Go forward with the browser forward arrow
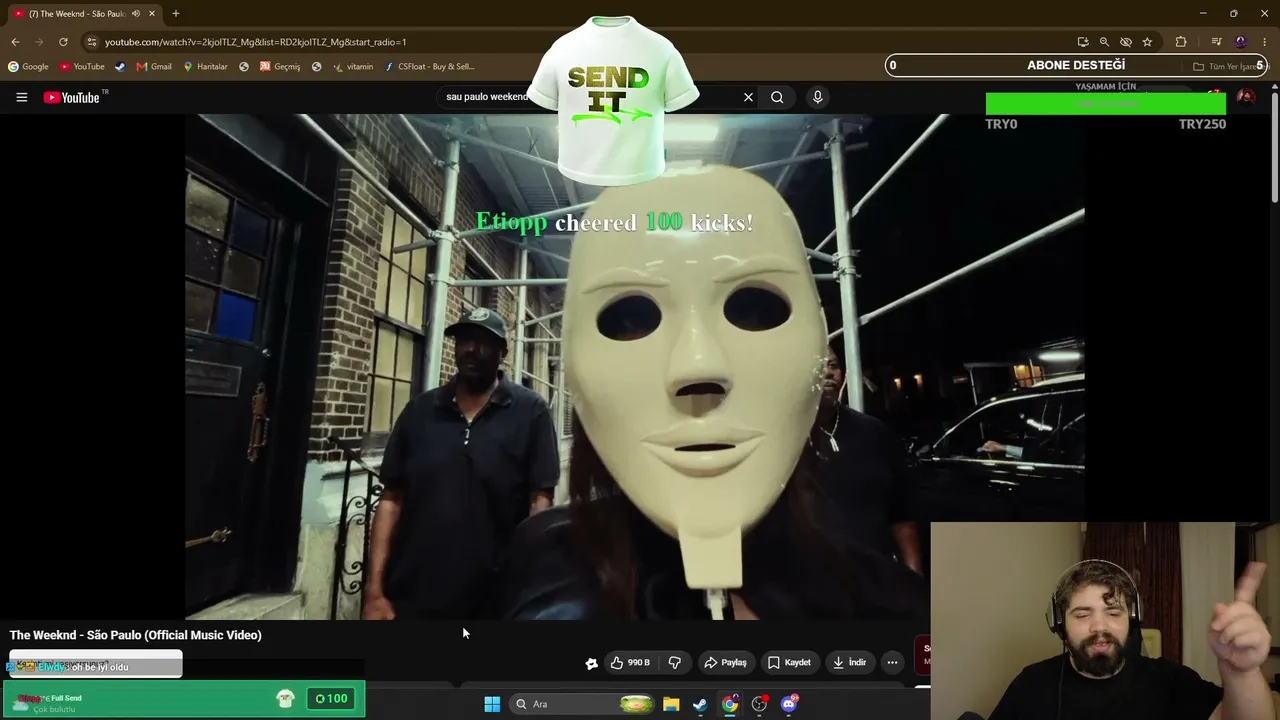Image resolution: width=1280 pixels, height=720 pixels. (x=39, y=42)
